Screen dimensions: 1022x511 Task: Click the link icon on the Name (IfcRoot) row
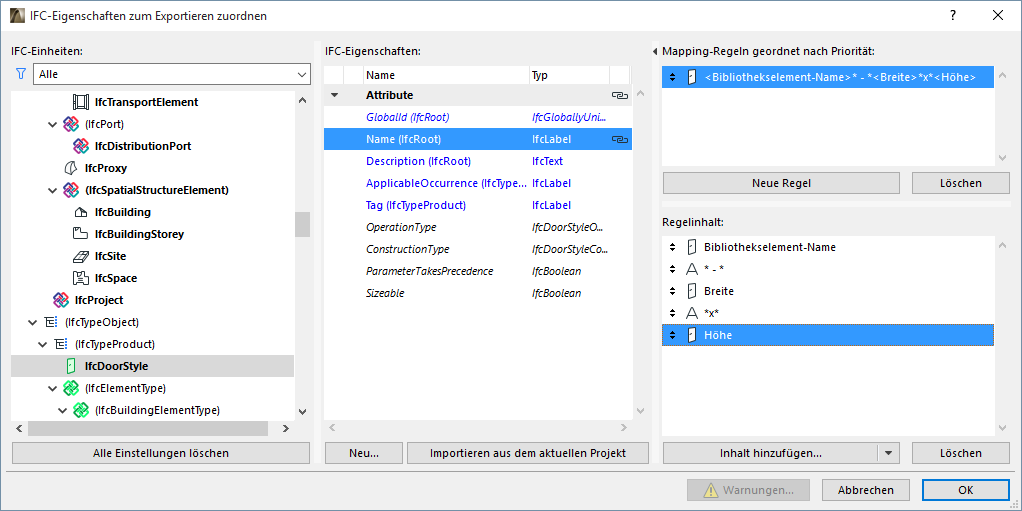coord(619,140)
